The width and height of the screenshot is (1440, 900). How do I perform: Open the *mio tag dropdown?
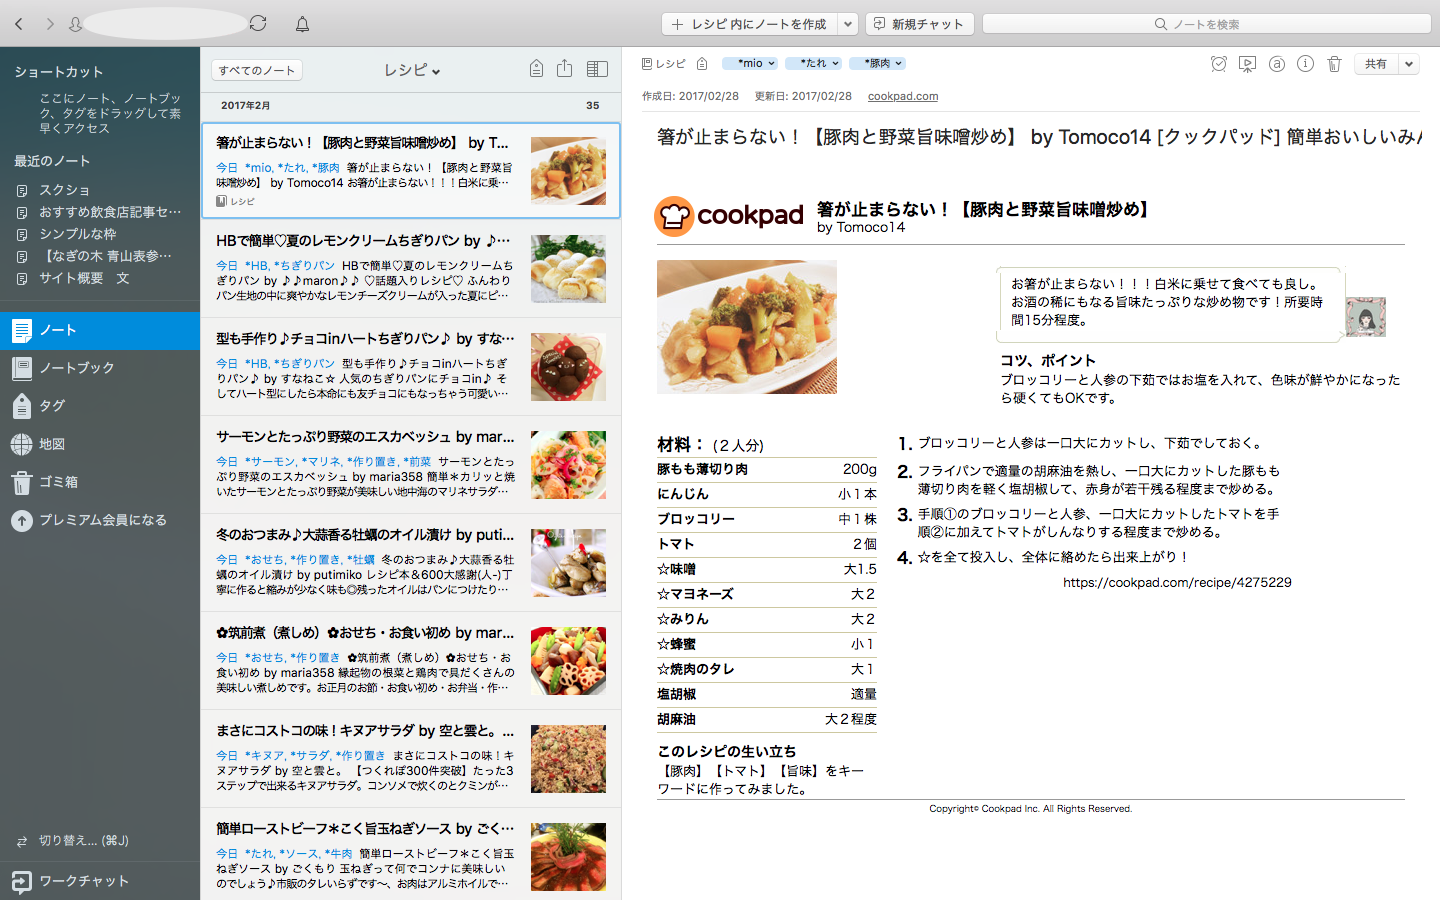pos(750,63)
